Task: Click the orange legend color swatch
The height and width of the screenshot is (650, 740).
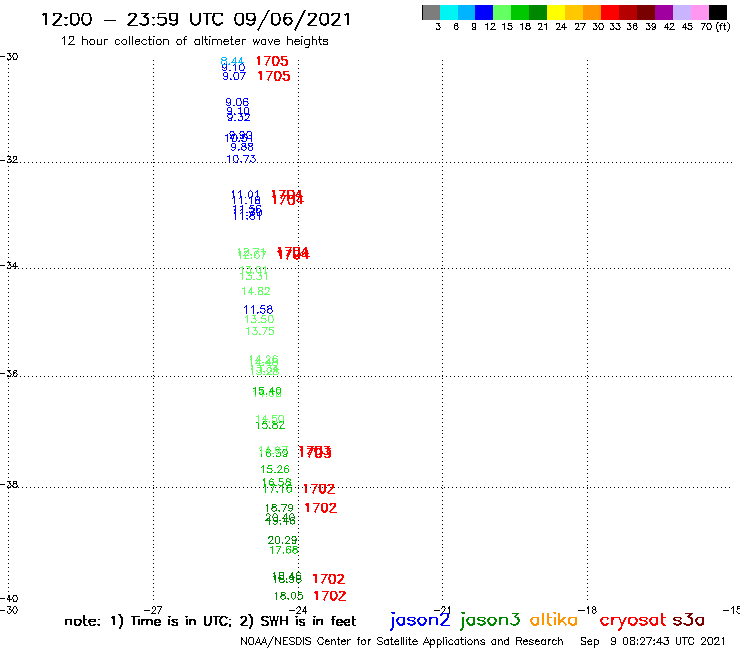Action: [x=592, y=12]
